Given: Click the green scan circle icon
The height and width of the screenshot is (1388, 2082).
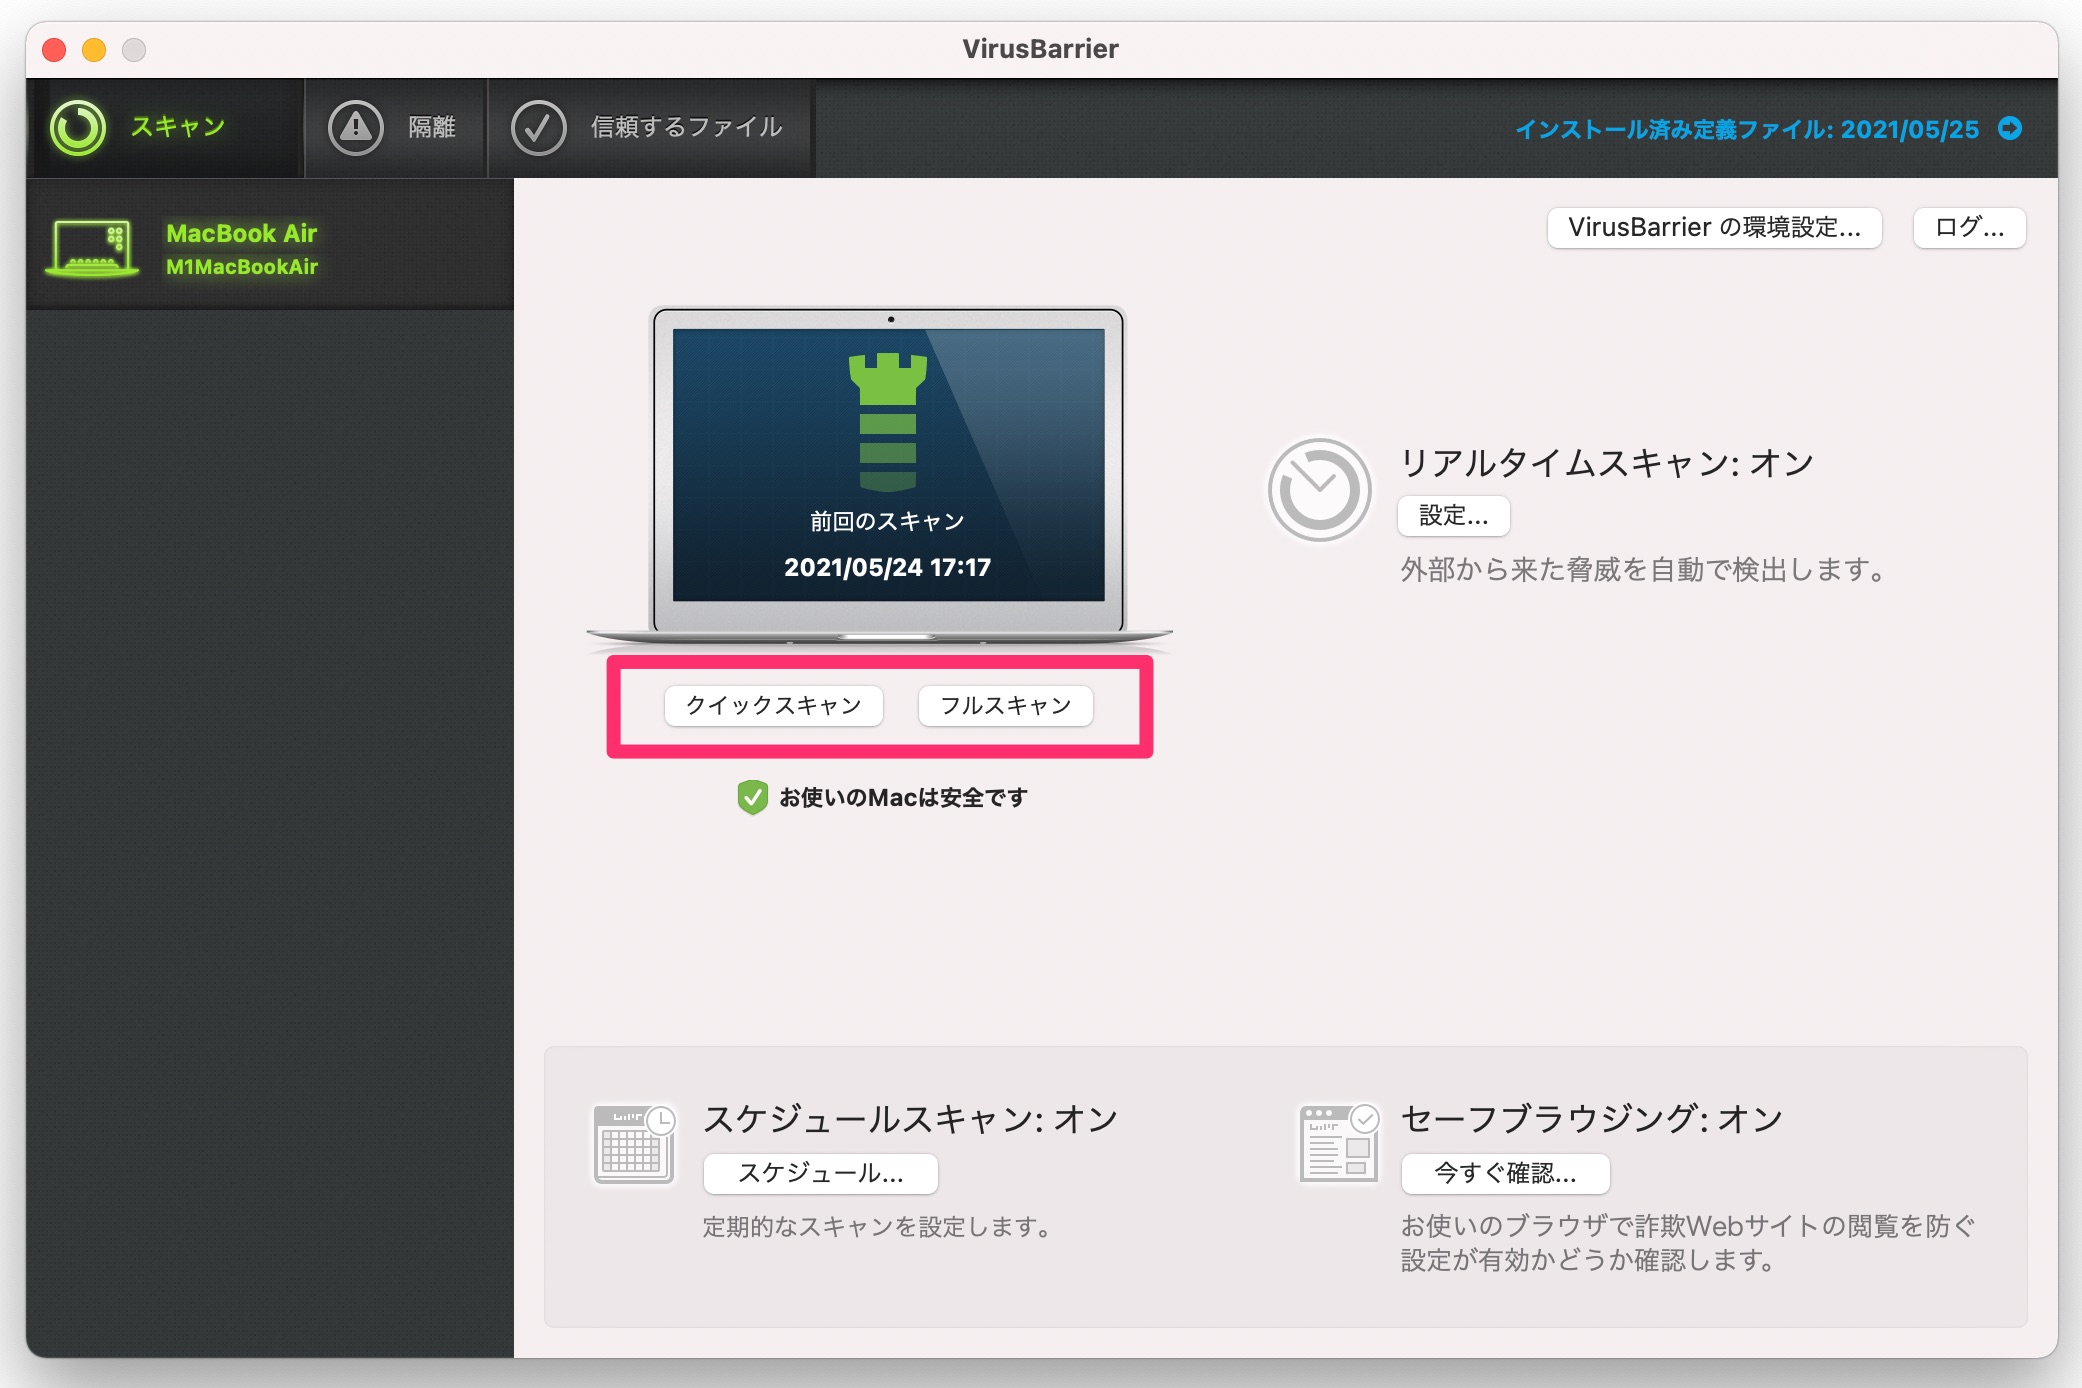Looking at the screenshot, I should (78, 128).
